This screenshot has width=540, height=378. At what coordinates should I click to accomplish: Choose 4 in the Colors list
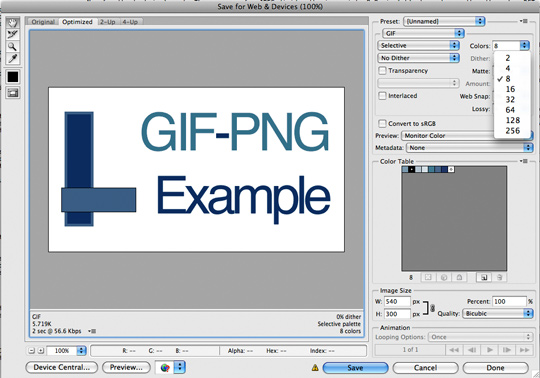click(512, 68)
